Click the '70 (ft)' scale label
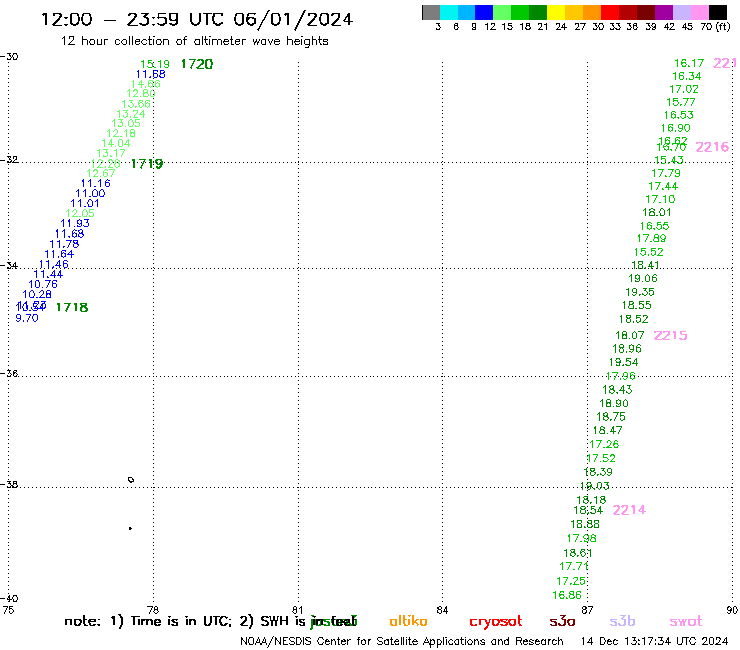 coord(715,27)
